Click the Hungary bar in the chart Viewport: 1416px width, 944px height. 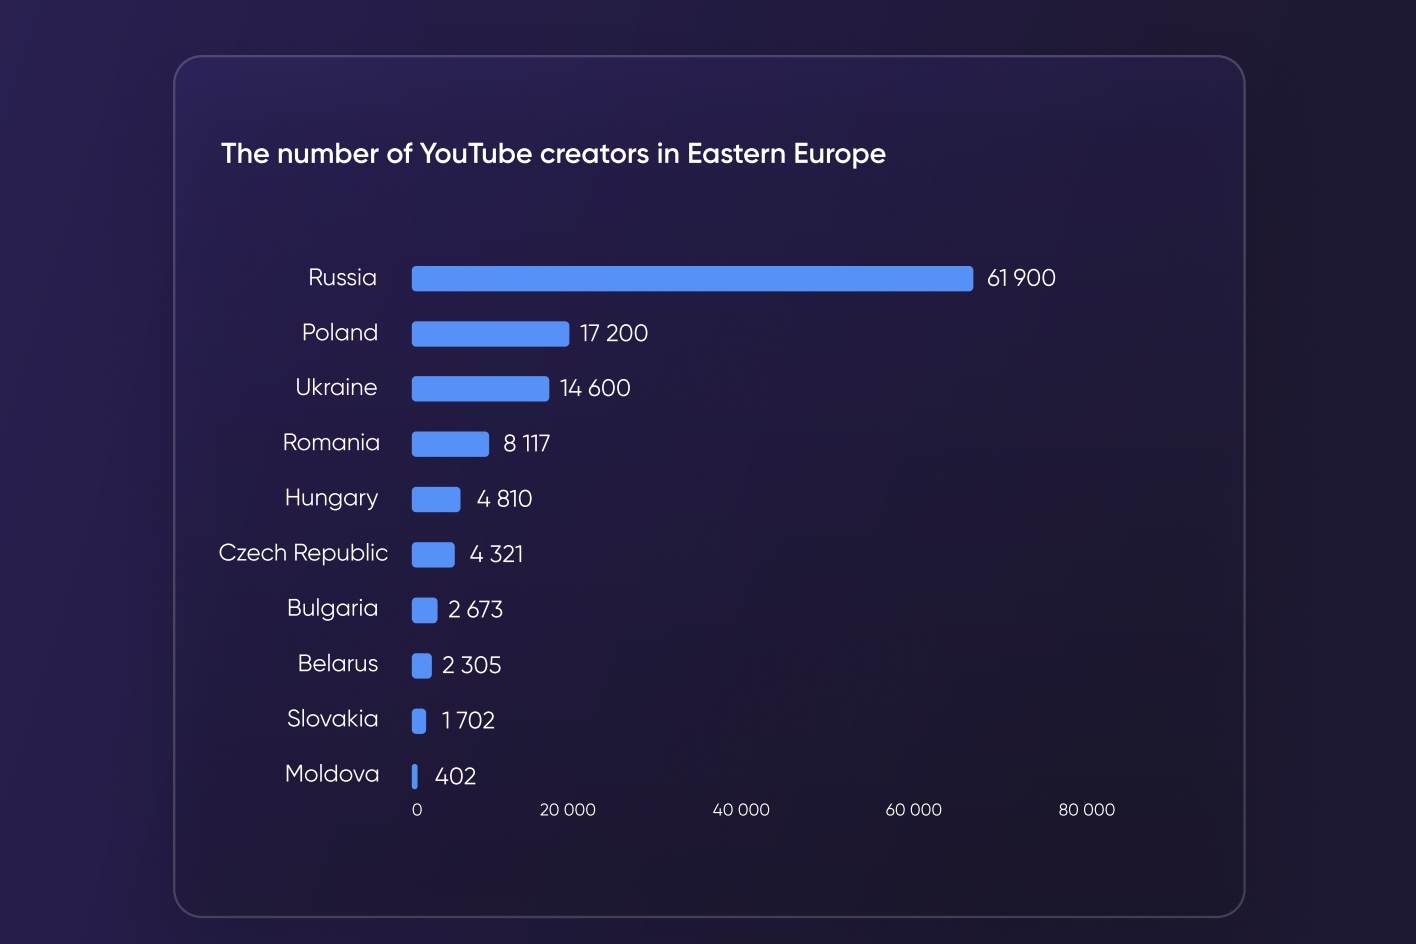[436, 499]
